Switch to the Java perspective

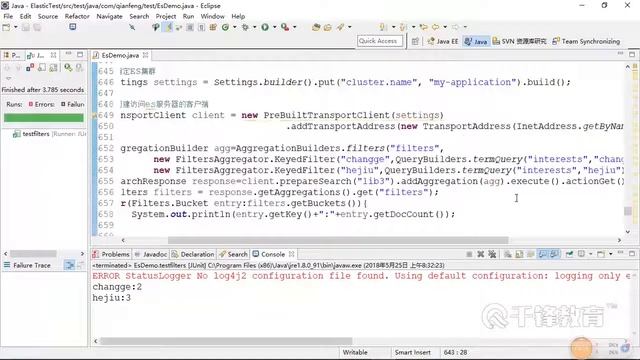coord(476,41)
